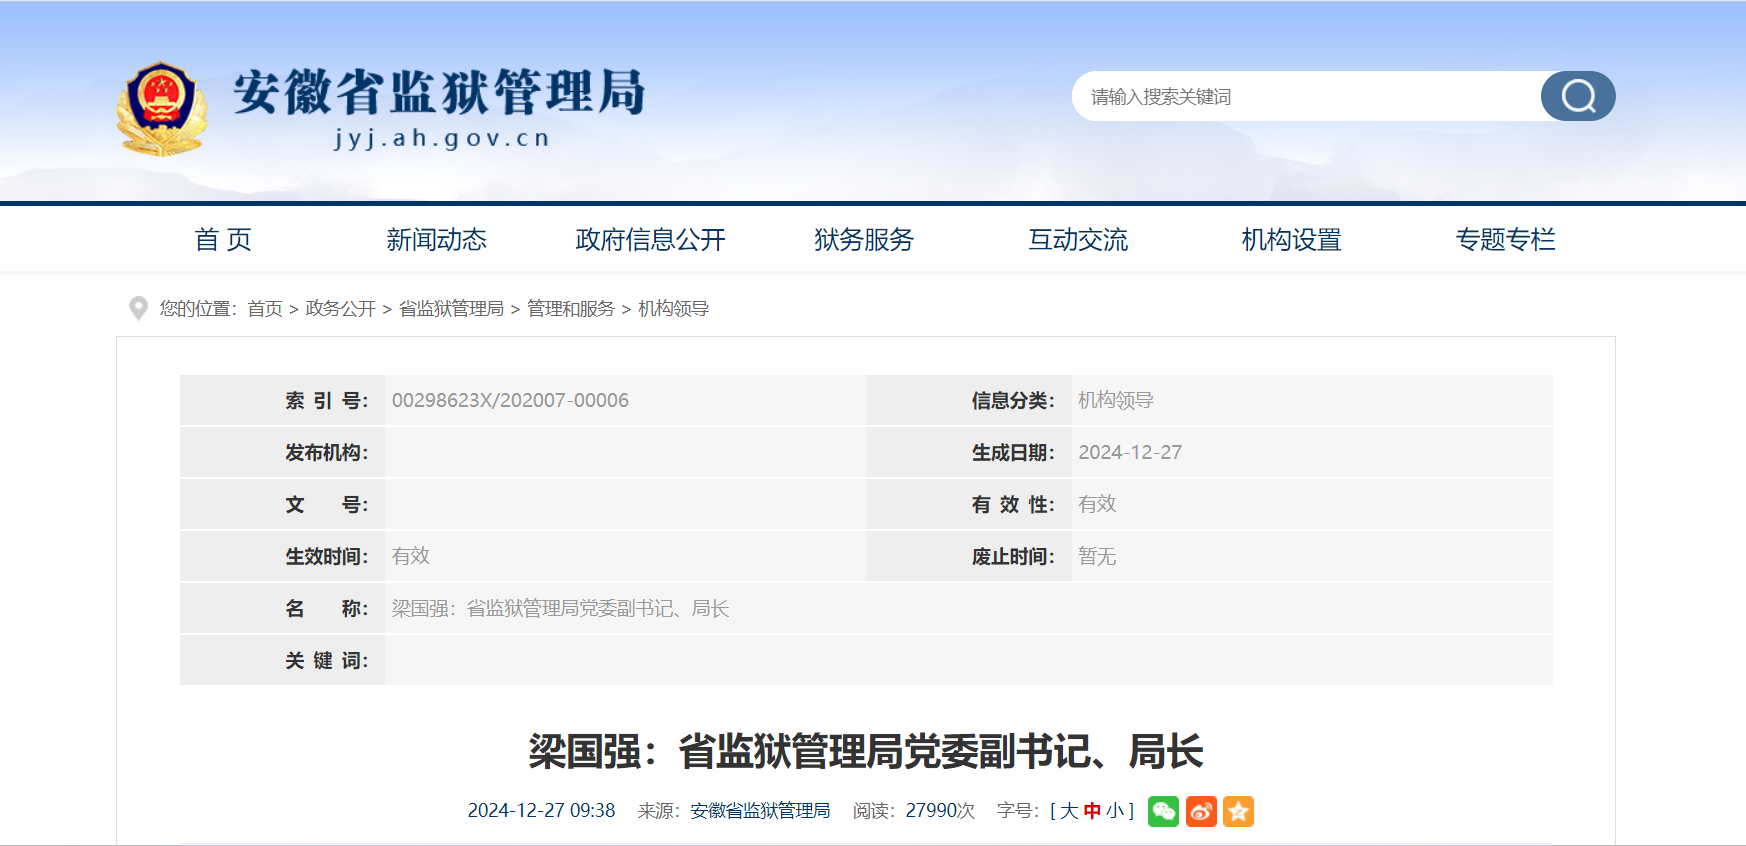Click the 安徽省监狱管理局 site title
The width and height of the screenshot is (1746, 846).
click(439, 92)
